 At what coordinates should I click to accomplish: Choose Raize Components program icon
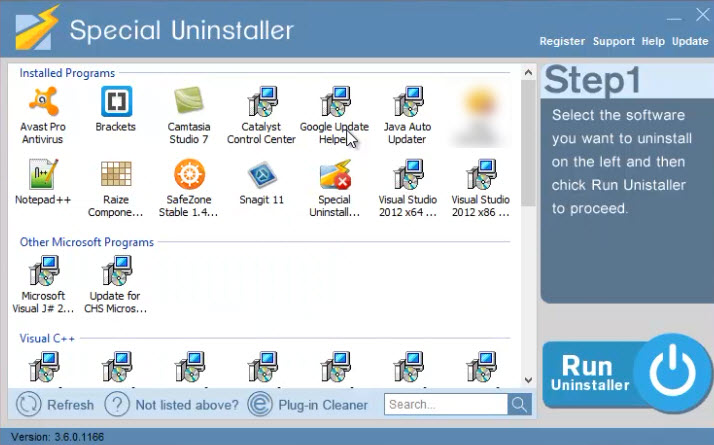tap(116, 174)
